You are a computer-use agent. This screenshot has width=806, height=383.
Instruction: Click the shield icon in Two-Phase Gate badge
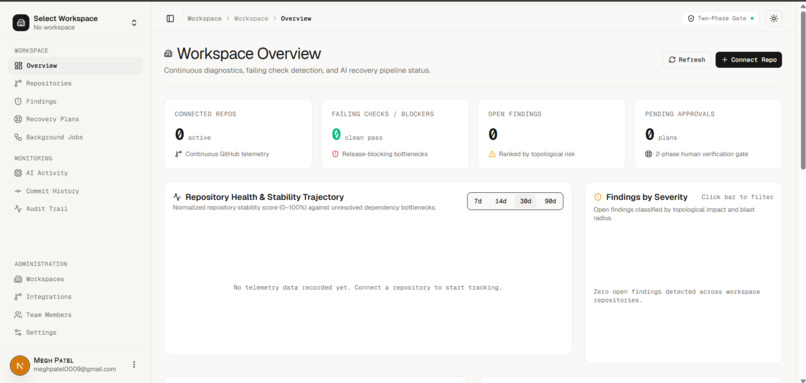pos(691,19)
